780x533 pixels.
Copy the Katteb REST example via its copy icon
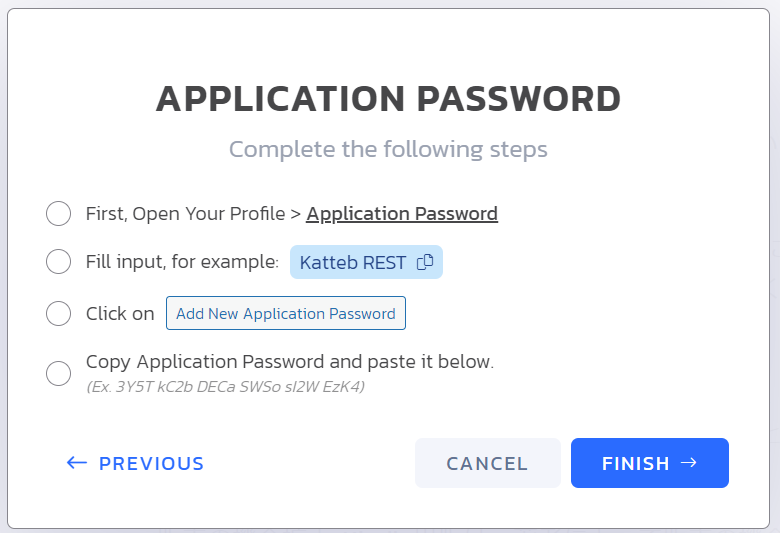(425, 262)
